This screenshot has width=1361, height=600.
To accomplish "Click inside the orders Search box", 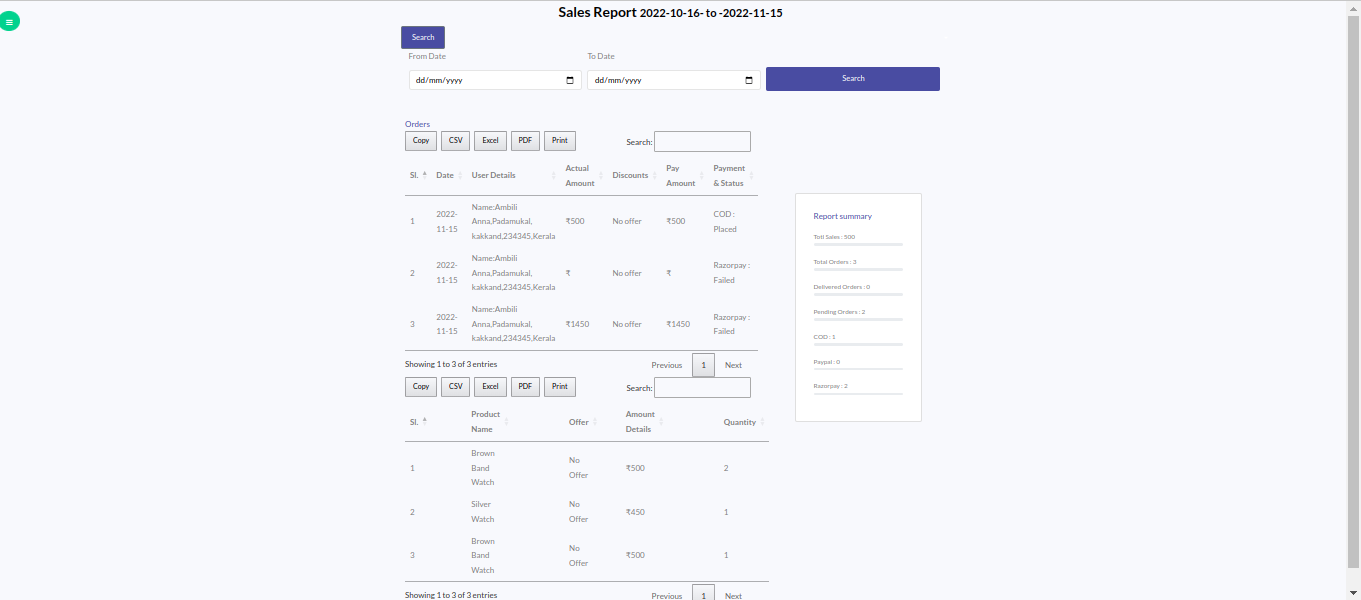I will point(702,141).
